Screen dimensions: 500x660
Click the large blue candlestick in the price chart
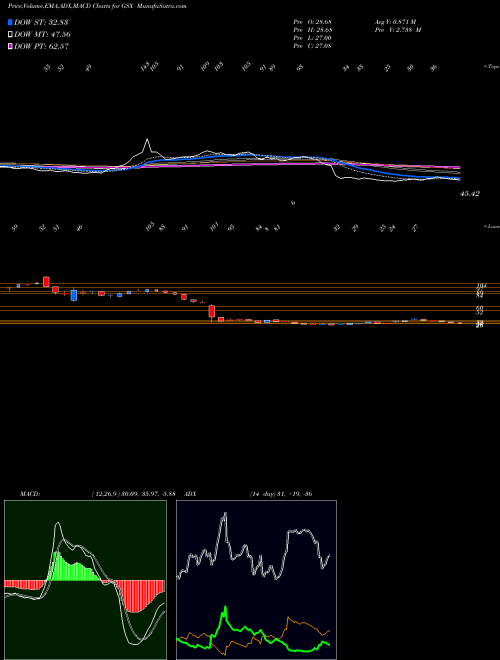[x=74, y=295]
